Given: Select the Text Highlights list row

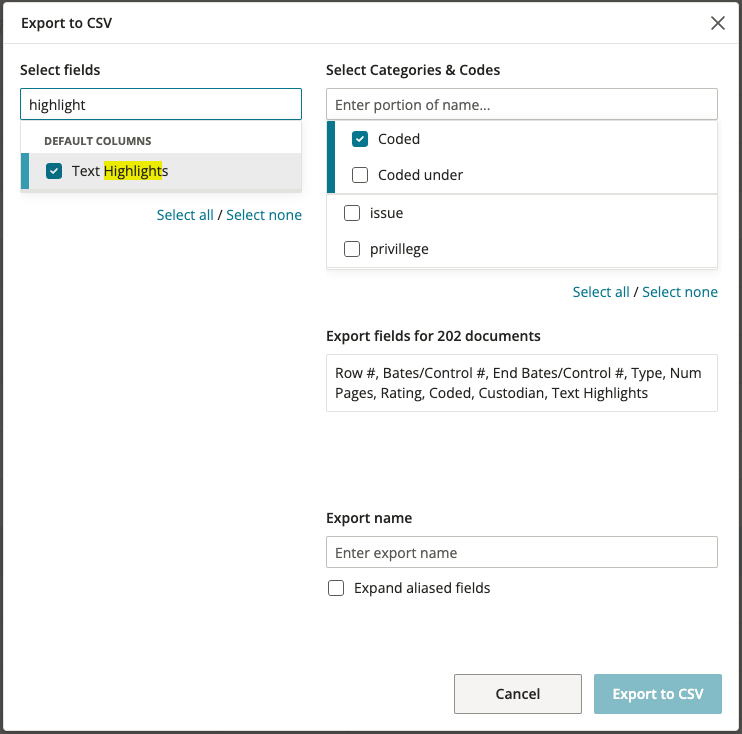Looking at the screenshot, I should (161, 171).
